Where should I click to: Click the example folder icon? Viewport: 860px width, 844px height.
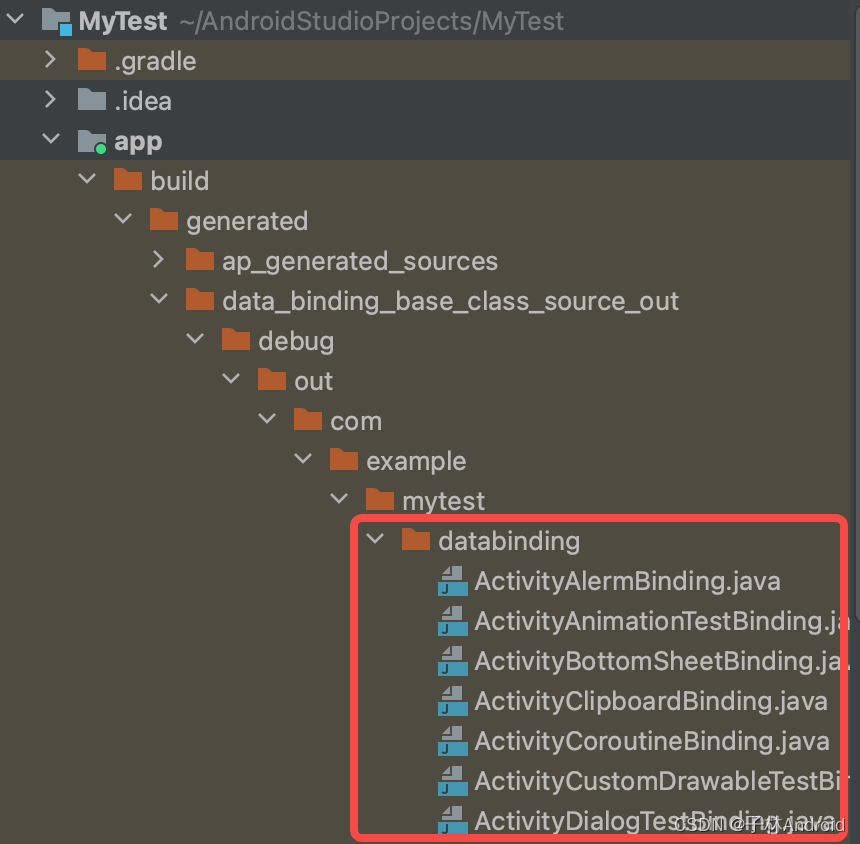pos(344,460)
